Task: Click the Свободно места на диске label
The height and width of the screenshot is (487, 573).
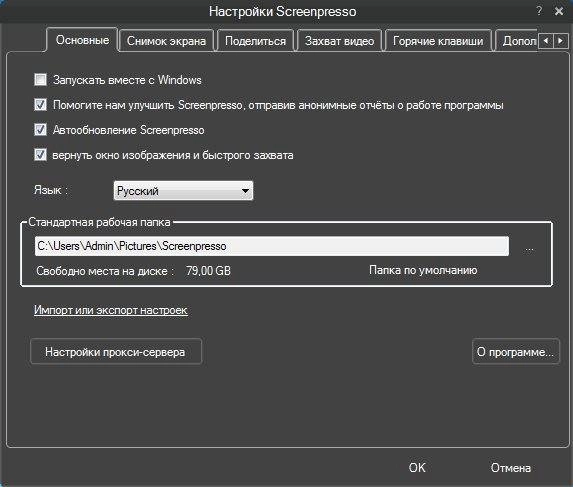Action: [105, 271]
